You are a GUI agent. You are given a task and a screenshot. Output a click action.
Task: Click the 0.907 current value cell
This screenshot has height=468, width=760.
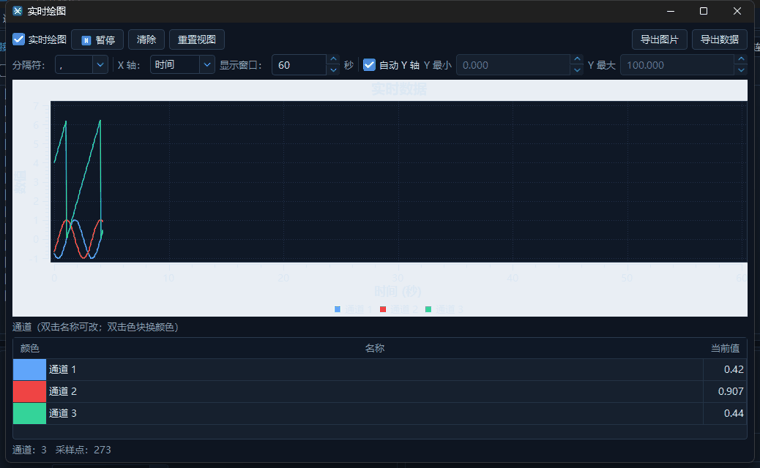pos(725,391)
